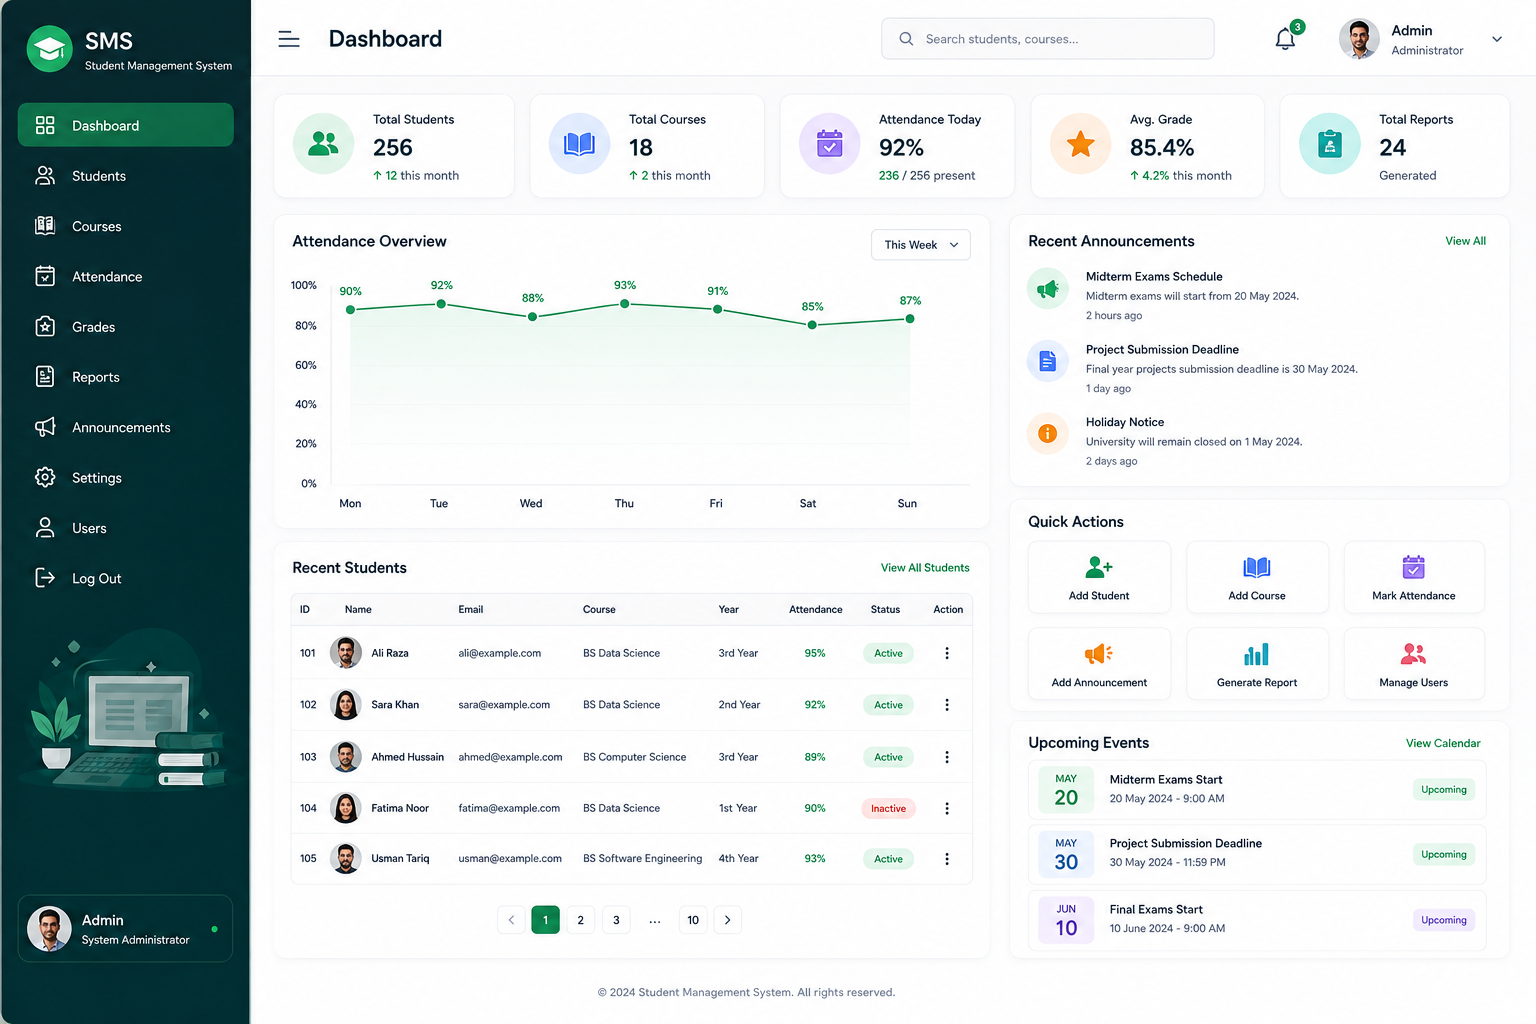Click the Add Course book icon
Viewport: 1536px width, 1024px height.
(x=1257, y=567)
